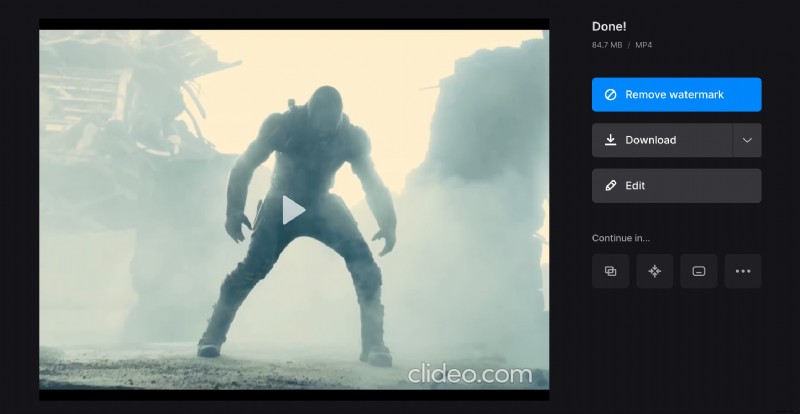Click the 'Done!' heading text
The image size is (800, 414).
click(609, 27)
